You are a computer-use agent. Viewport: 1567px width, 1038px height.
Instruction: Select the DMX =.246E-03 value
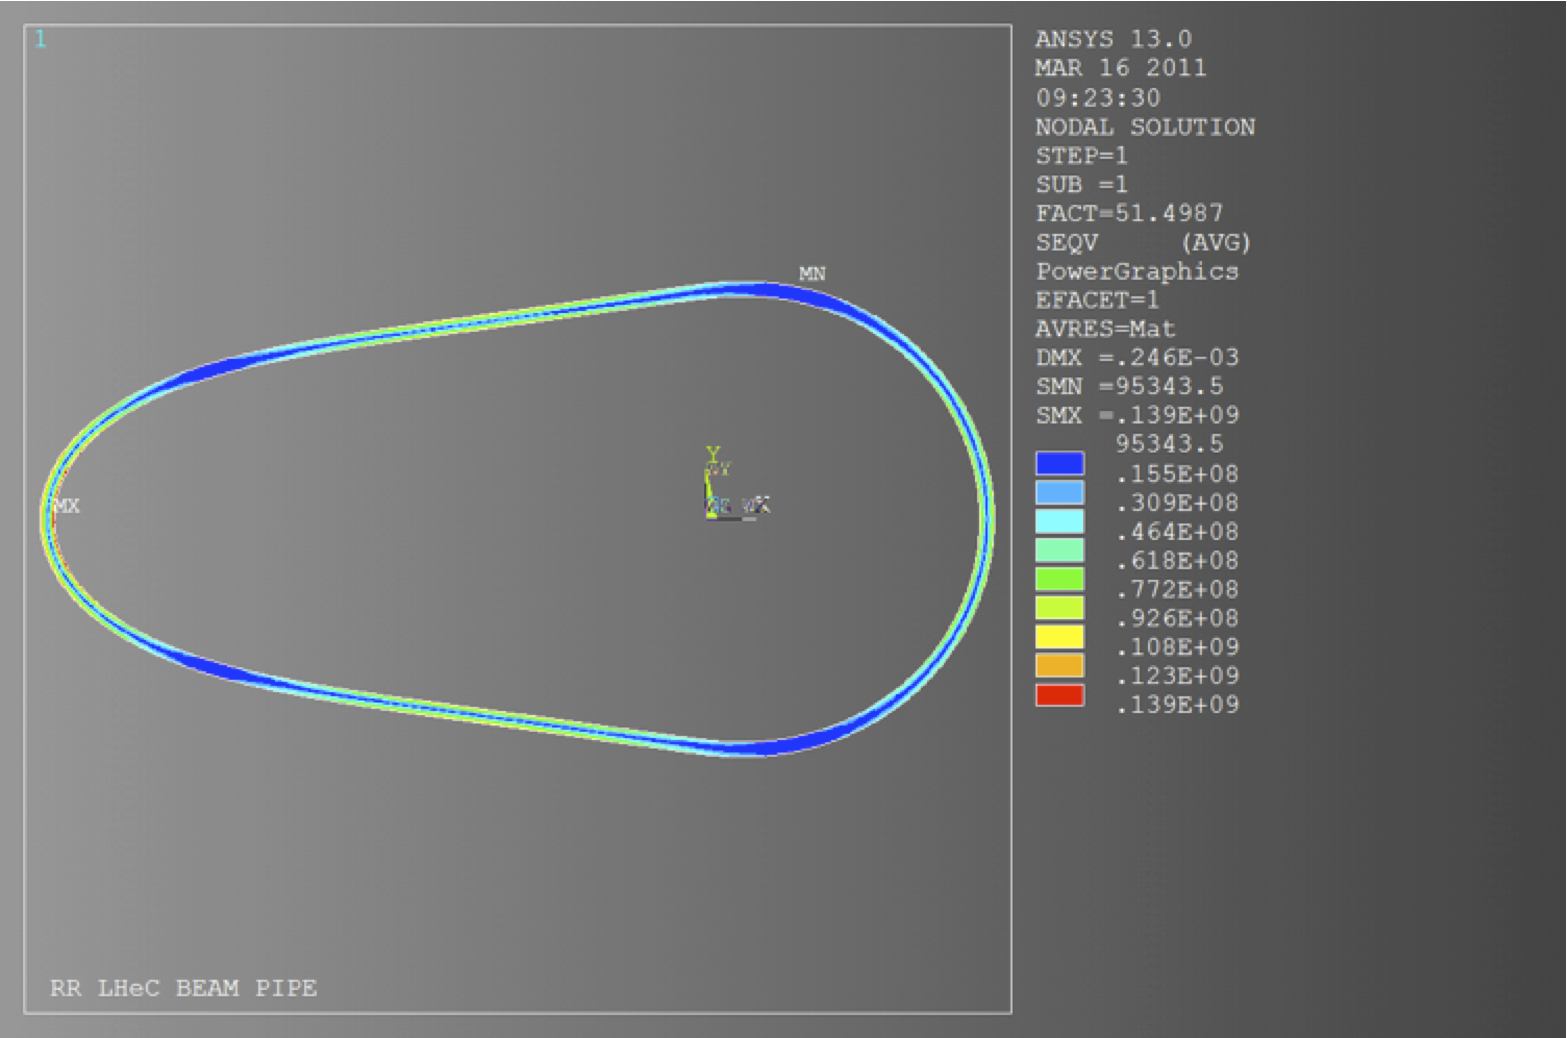(1136, 358)
